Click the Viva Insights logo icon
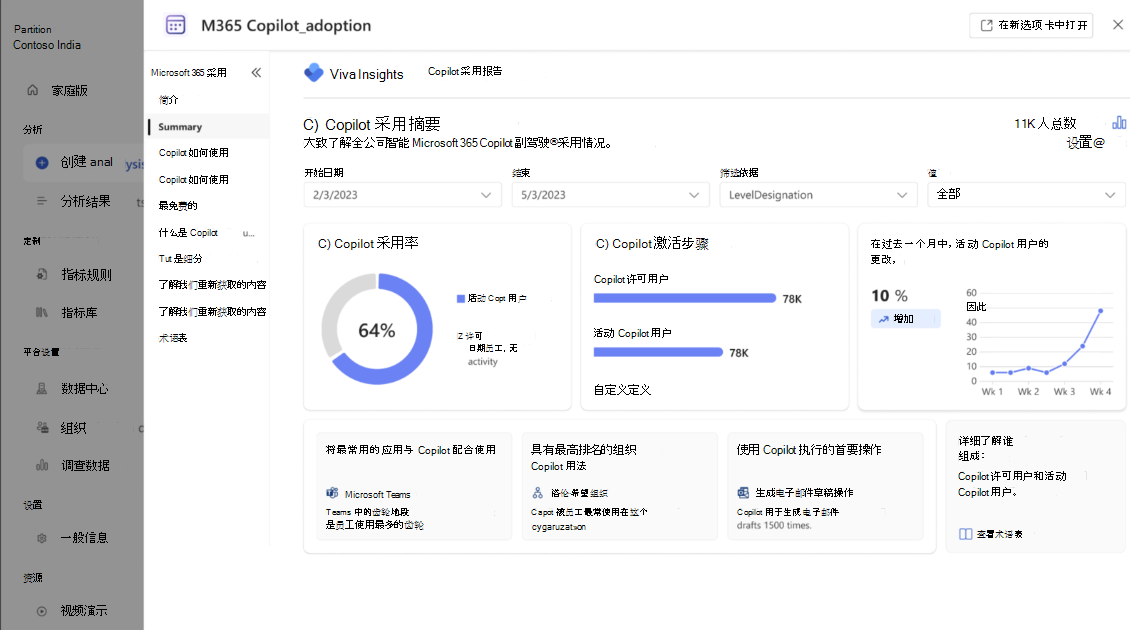The width and height of the screenshot is (1130, 630). 313,72
